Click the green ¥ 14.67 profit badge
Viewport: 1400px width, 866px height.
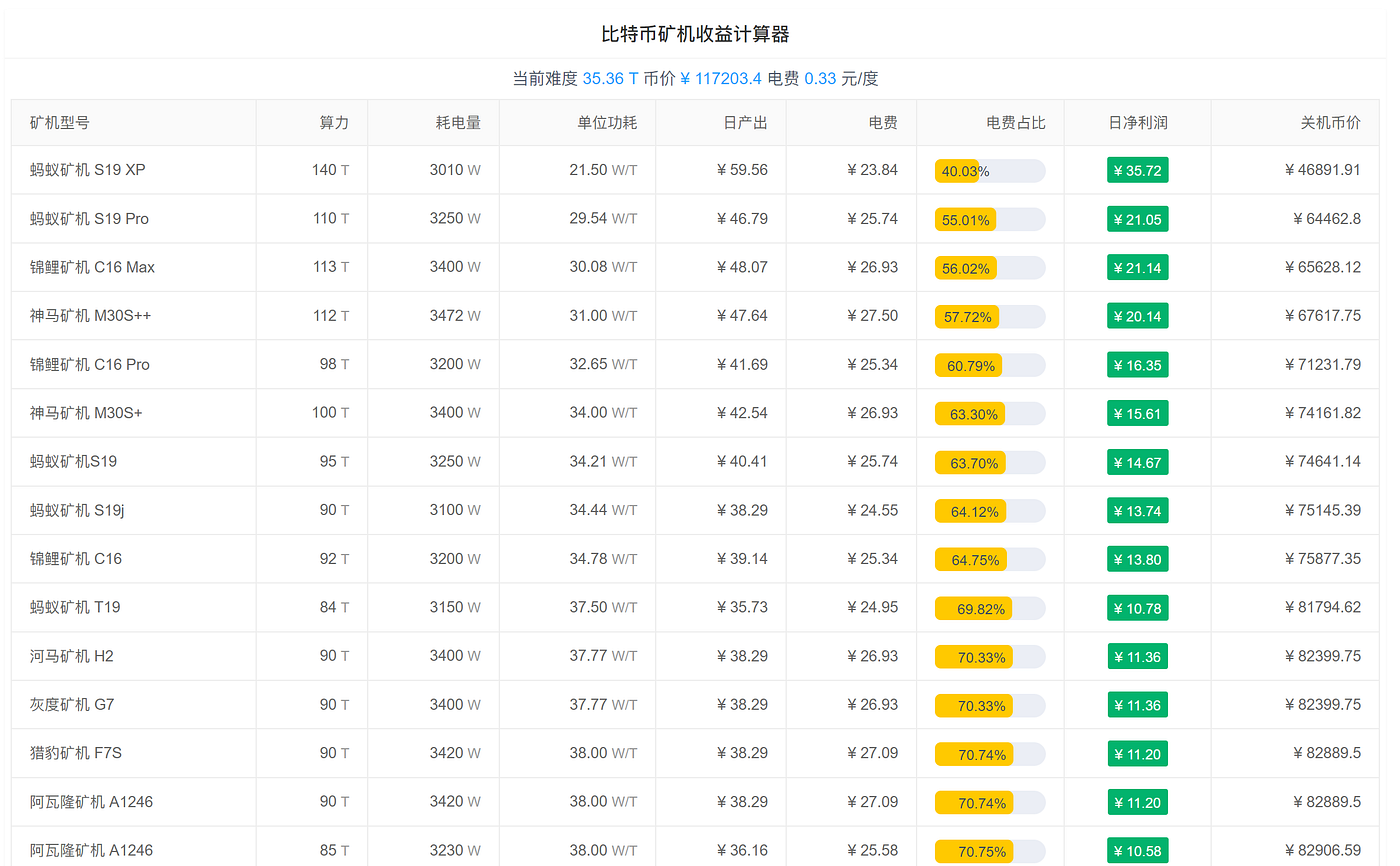1138,463
